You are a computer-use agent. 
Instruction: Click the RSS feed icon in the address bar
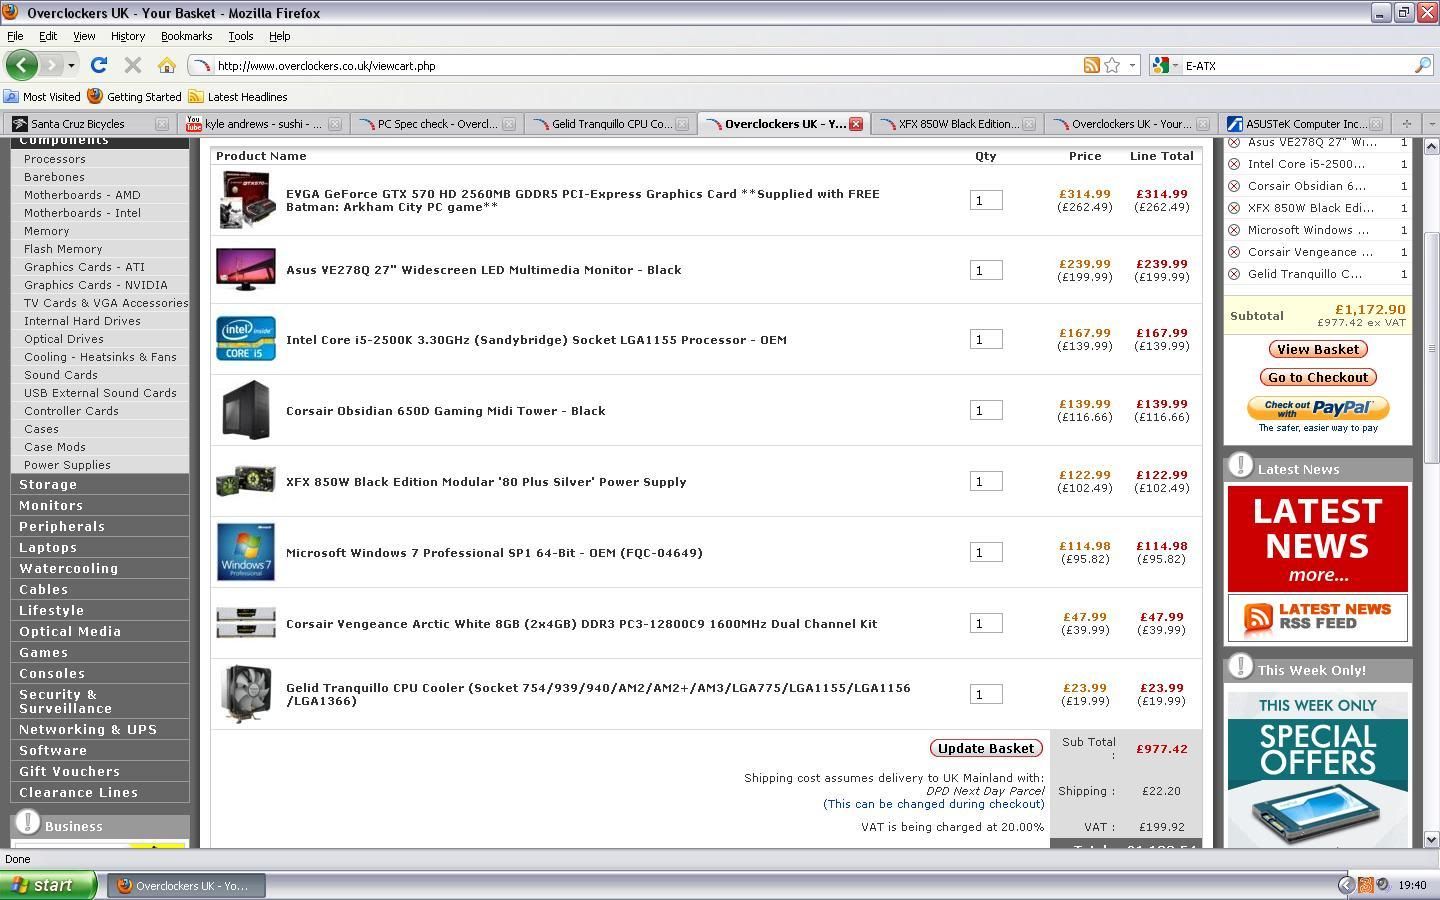(1091, 65)
